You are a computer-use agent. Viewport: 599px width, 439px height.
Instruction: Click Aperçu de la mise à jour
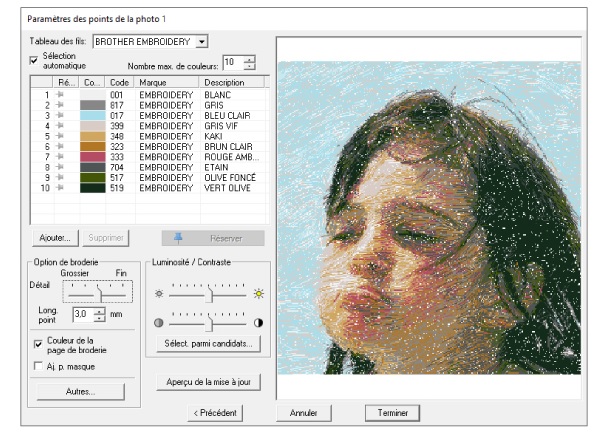pos(209,382)
